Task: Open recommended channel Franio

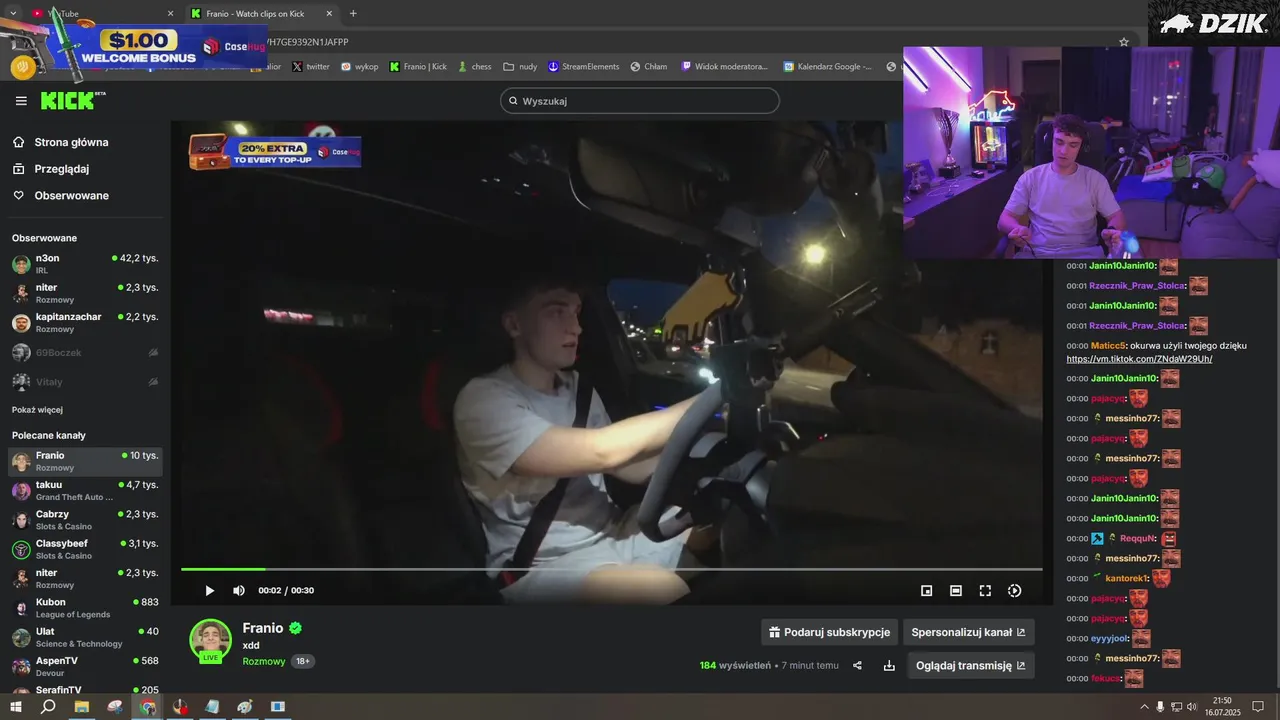Action: (85, 461)
